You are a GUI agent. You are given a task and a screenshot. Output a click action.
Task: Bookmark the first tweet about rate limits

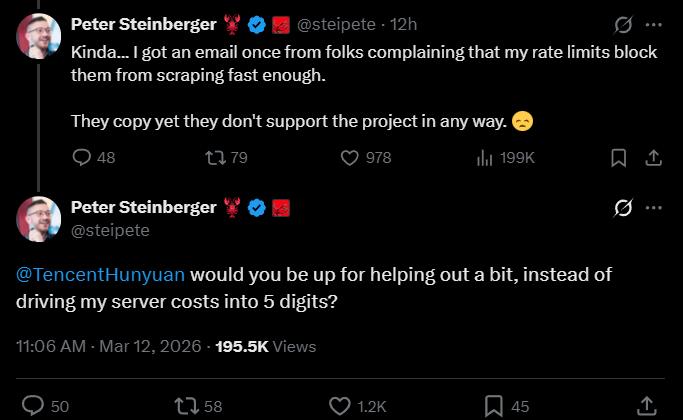(619, 157)
